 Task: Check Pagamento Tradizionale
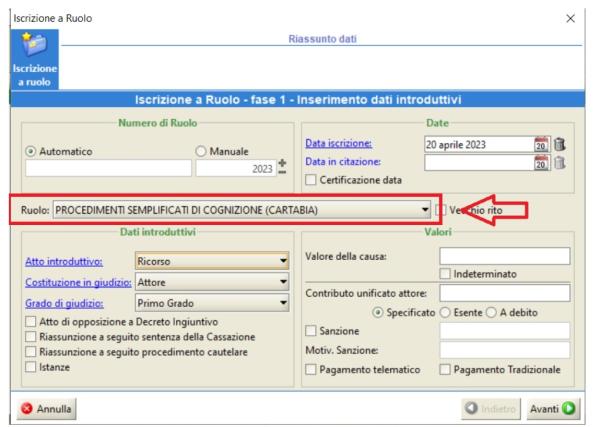click(x=445, y=370)
